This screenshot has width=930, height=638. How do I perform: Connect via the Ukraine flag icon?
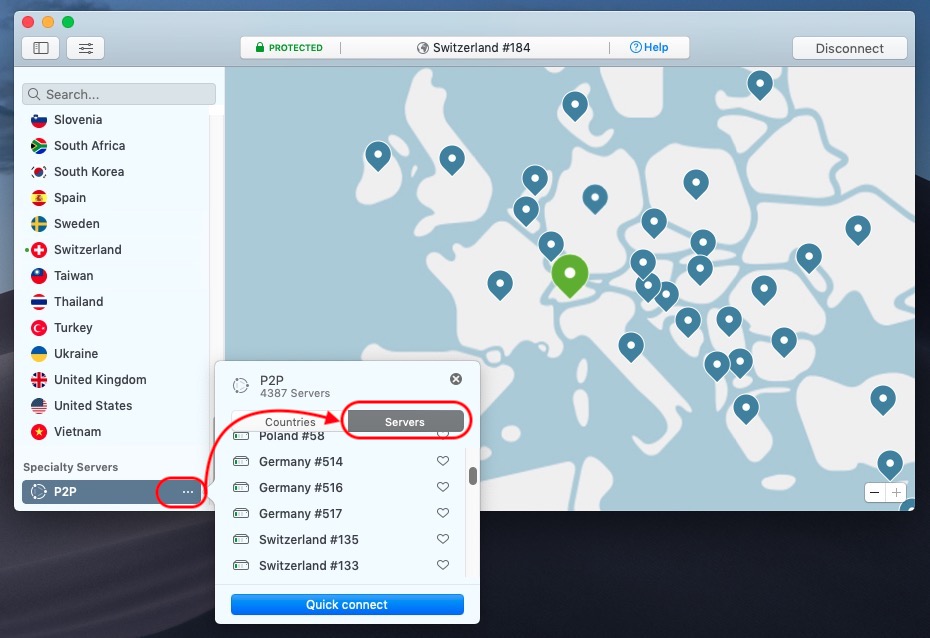pyautogui.click(x=39, y=354)
